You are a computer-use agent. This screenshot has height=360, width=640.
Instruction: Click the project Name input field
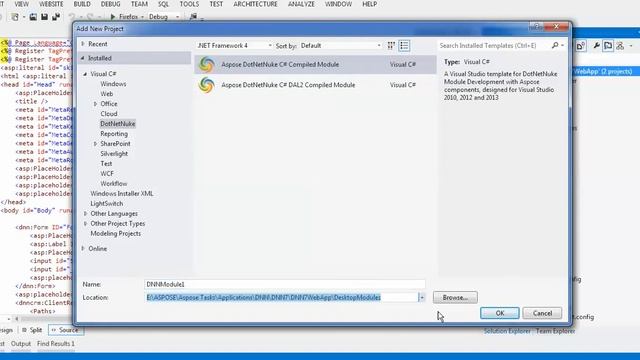click(x=284, y=284)
